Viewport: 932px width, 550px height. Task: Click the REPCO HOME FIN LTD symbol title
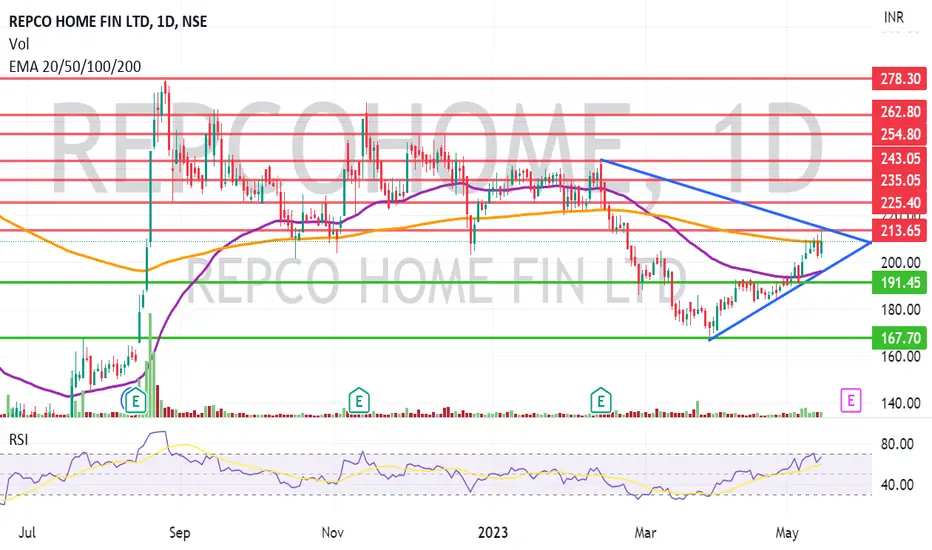click(108, 22)
